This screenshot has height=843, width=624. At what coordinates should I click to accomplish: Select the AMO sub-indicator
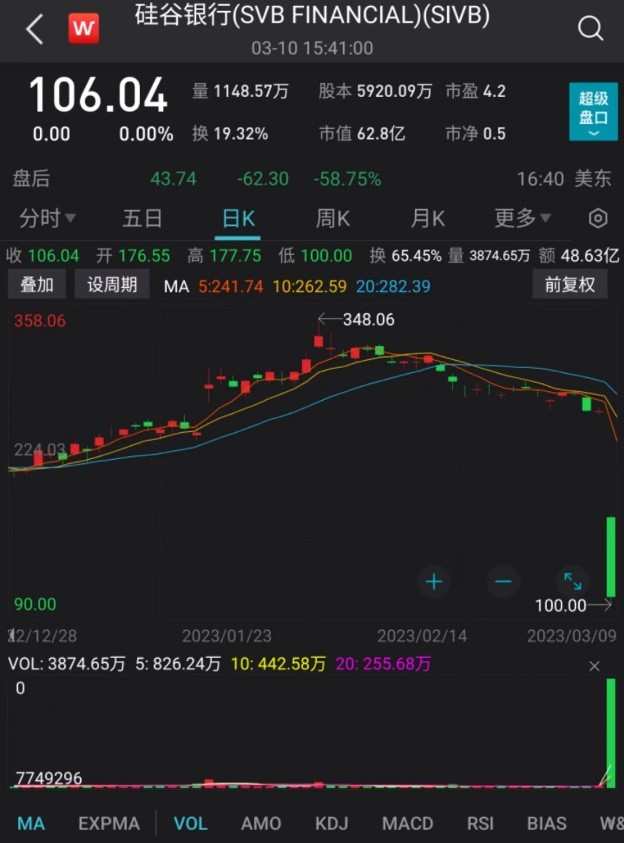[261, 823]
